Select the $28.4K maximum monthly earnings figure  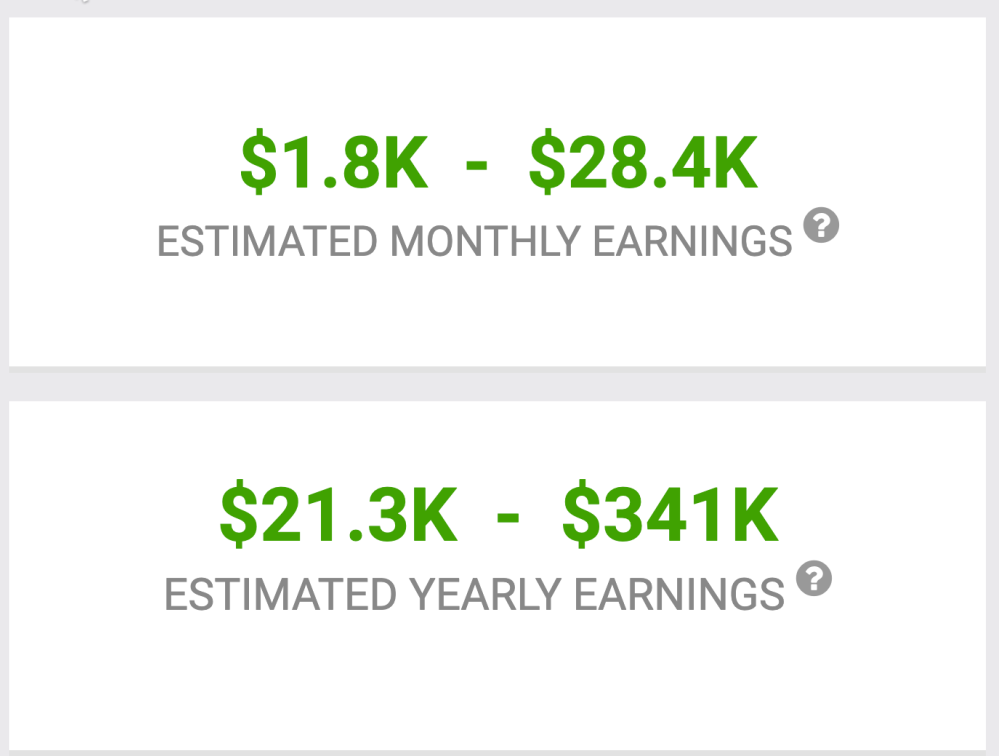click(643, 165)
